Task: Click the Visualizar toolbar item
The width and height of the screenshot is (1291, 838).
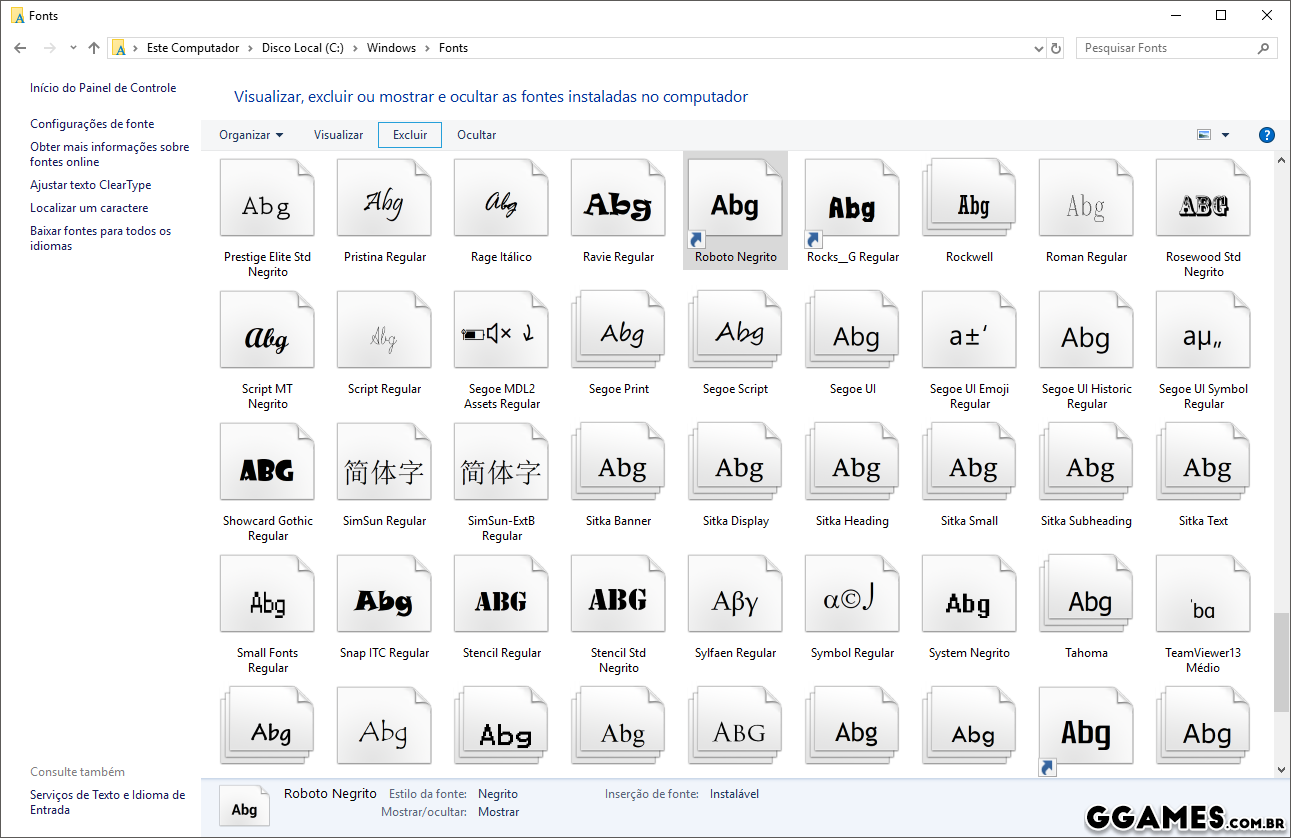Action: [x=338, y=135]
